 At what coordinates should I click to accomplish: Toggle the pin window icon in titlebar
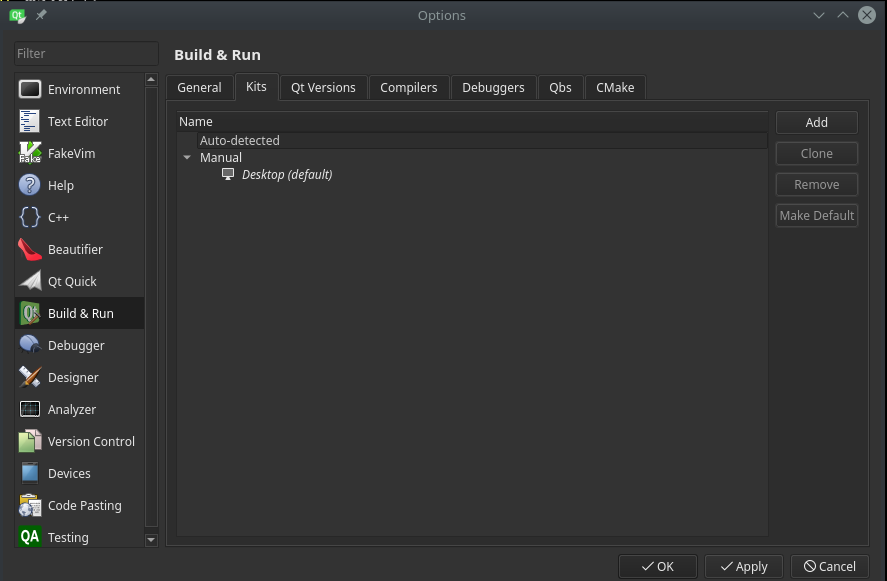pos(41,16)
